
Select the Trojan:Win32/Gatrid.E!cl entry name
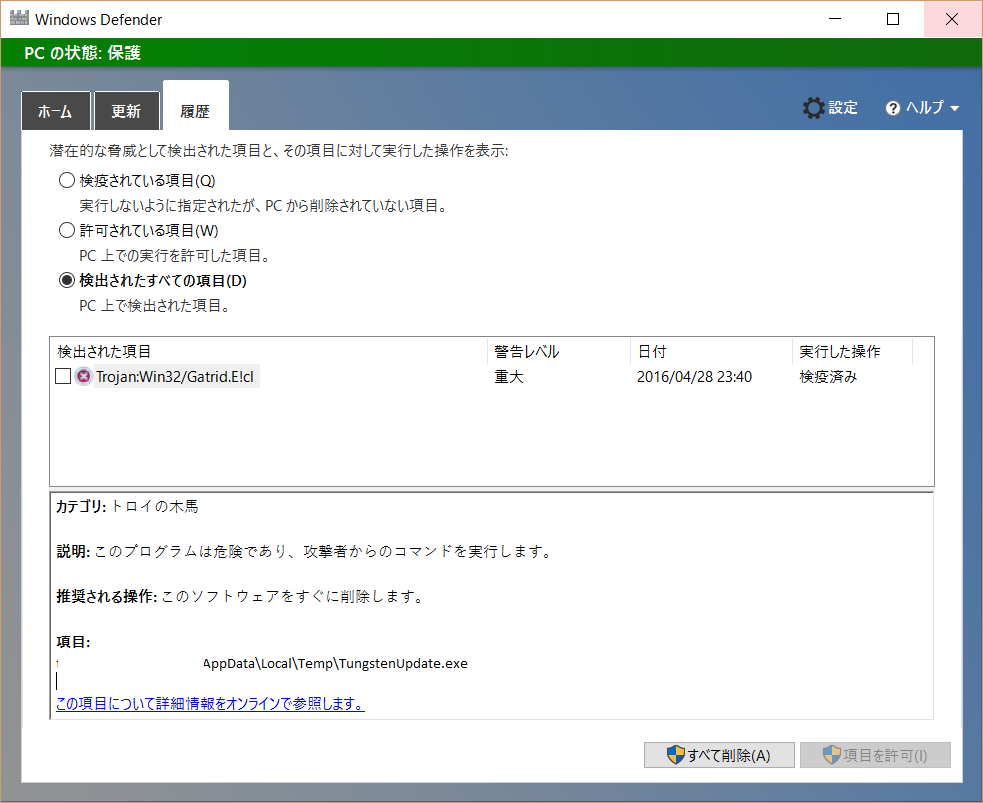tap(175, 376)
